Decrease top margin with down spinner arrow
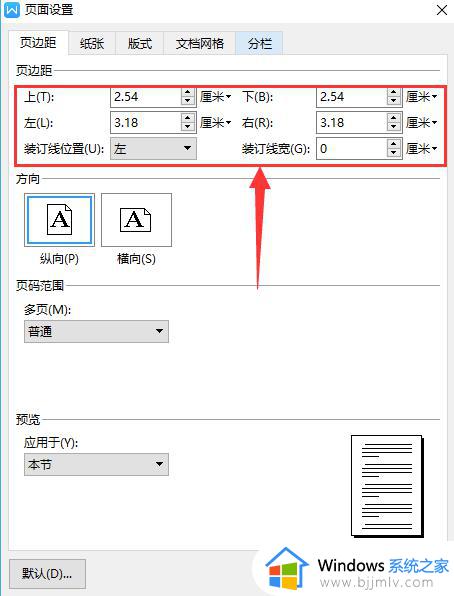 click(187, 101)
